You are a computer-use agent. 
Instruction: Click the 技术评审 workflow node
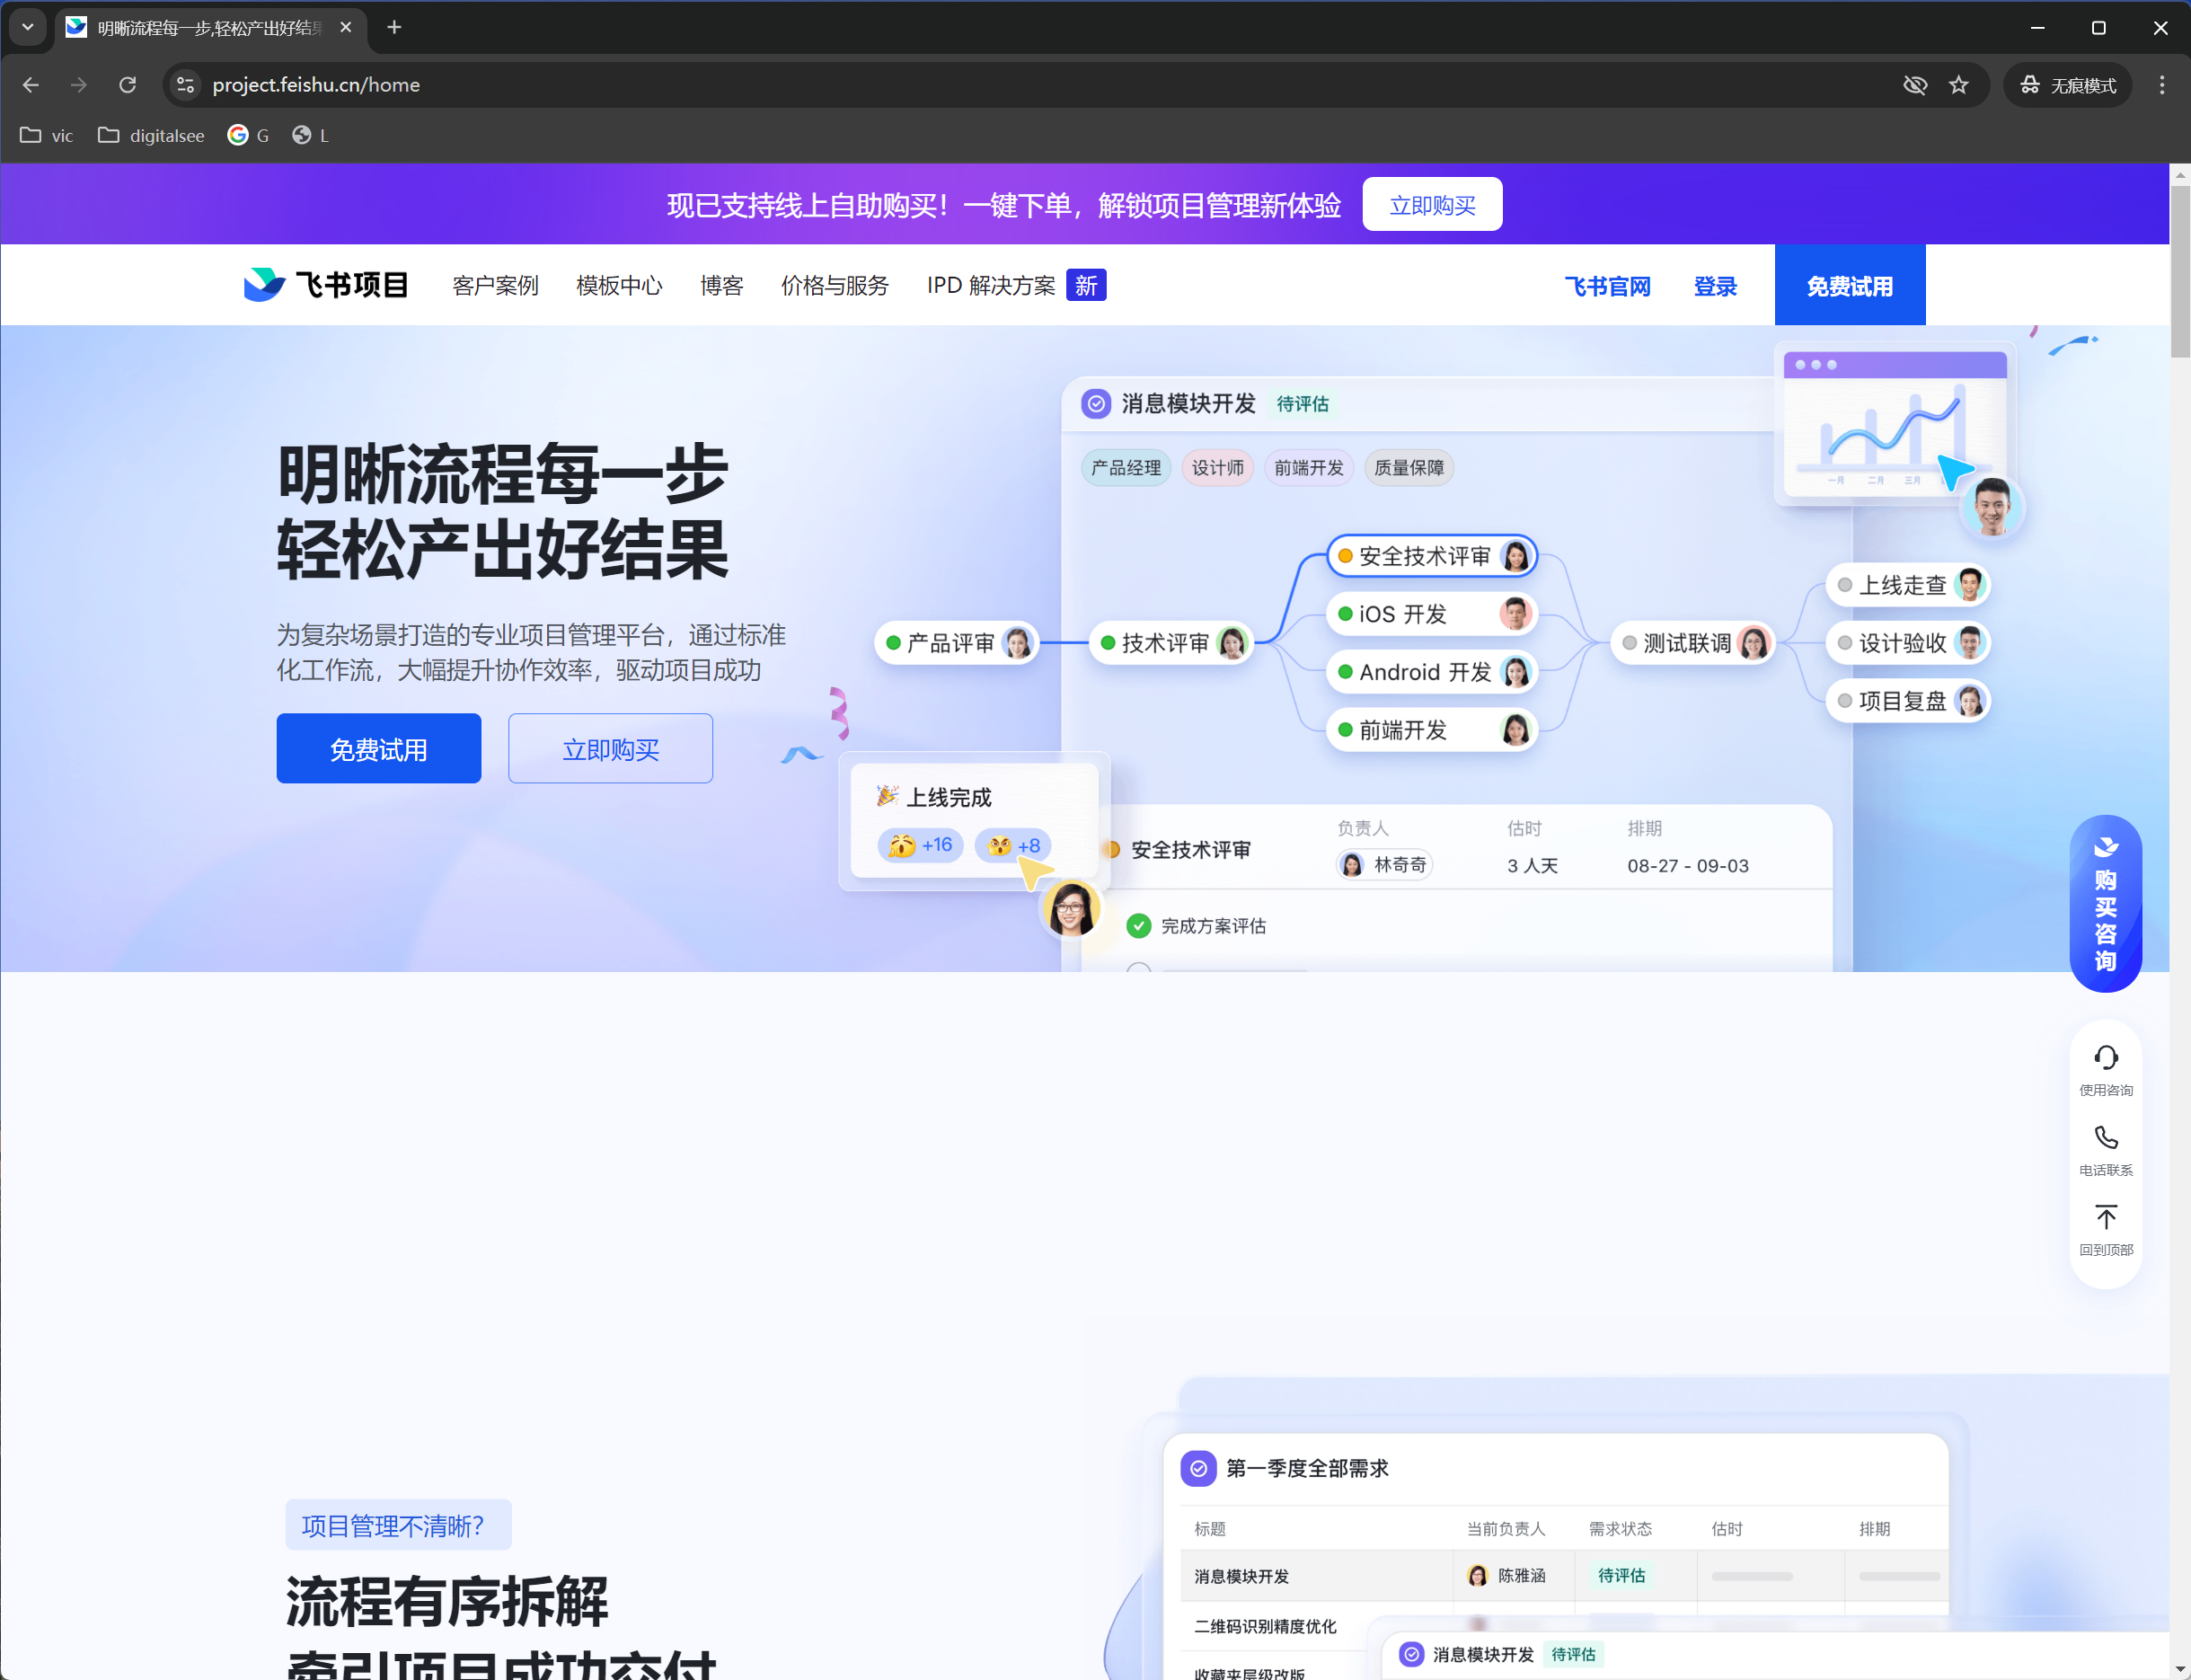[1171, 642]
